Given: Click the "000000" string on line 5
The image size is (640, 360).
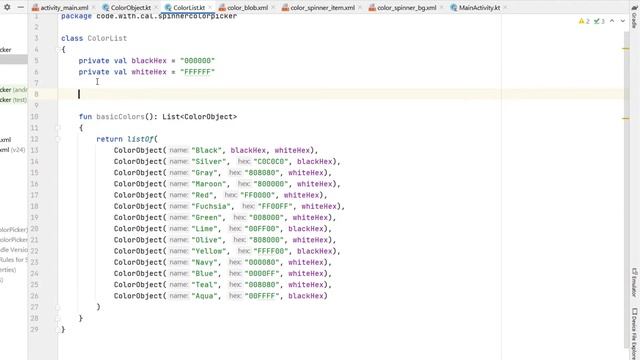Looking at the screenshot, I should [198, 61].
